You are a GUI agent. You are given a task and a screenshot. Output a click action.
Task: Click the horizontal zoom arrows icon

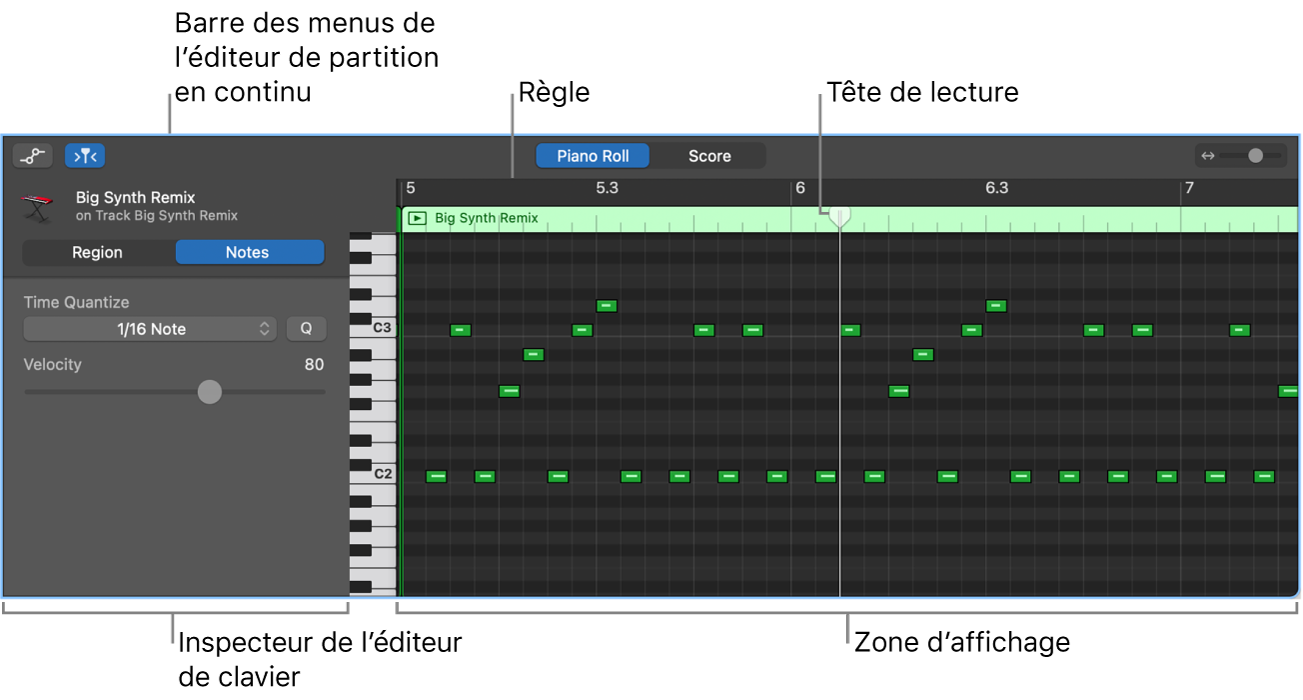point(1208,156)
